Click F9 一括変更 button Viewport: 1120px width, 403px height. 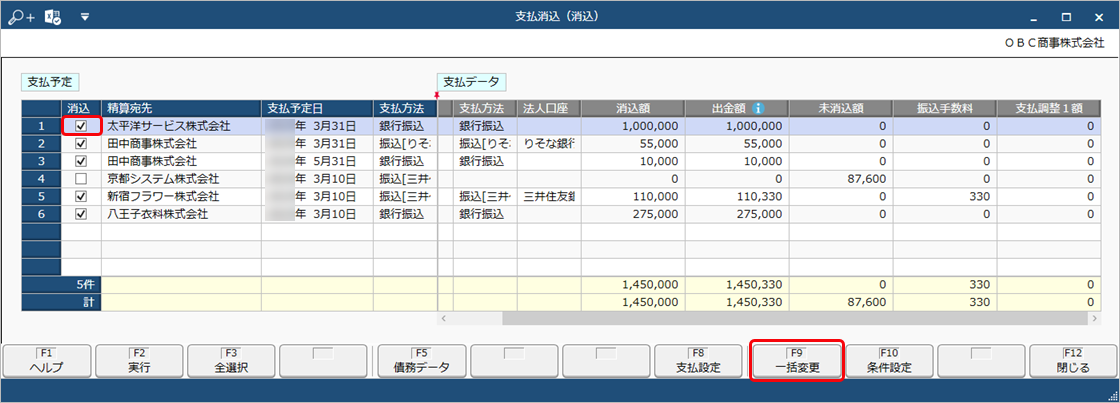(796, 362)
